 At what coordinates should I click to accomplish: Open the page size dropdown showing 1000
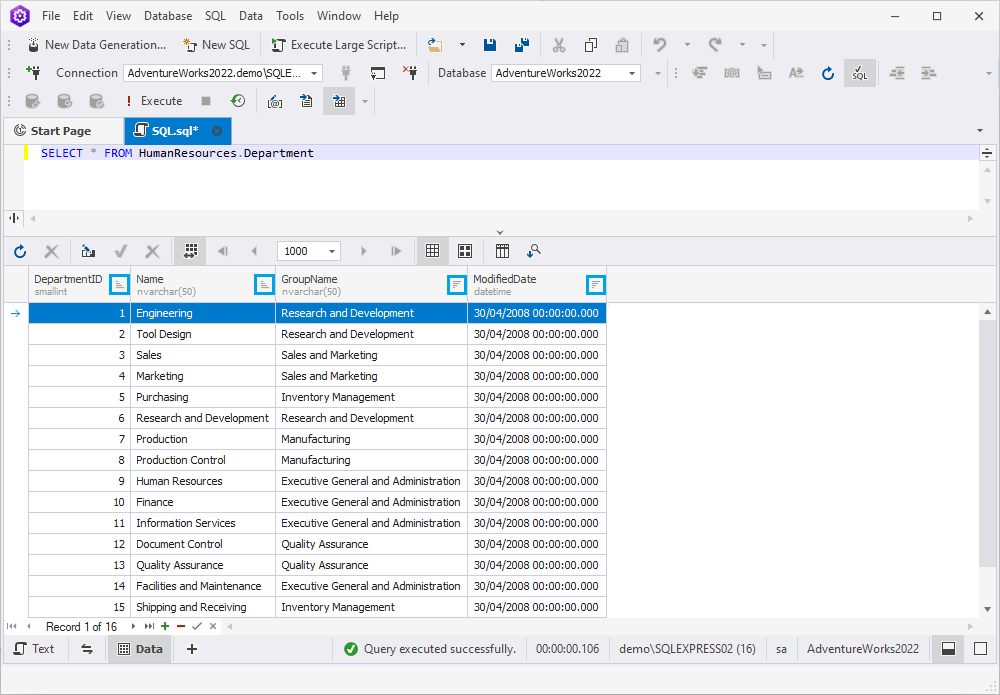[309, 251]
